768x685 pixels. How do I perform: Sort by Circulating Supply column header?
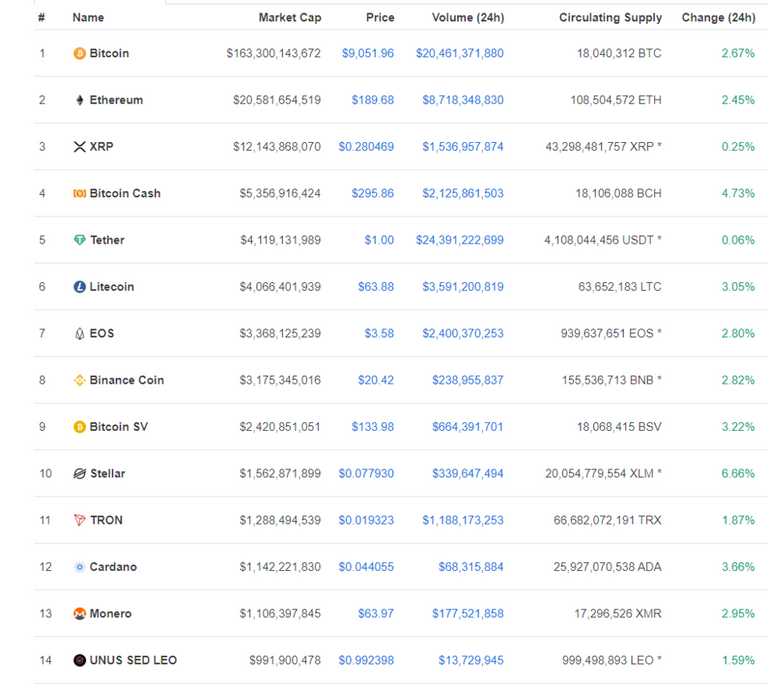[610, 18]
